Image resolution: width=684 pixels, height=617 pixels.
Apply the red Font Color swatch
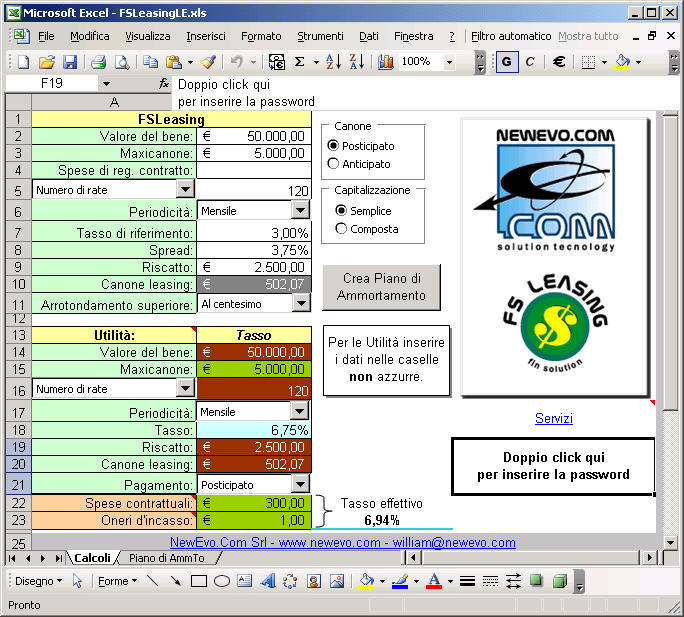point(434,581)
